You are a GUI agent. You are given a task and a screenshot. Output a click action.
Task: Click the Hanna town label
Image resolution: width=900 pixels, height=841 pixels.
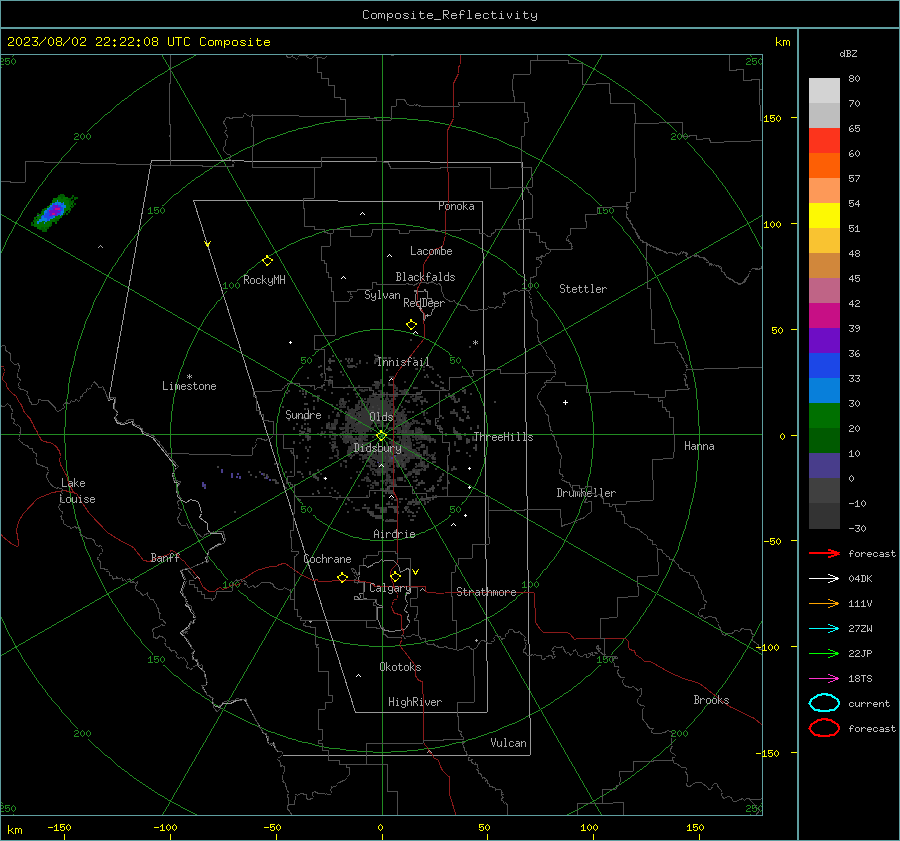tap(699, 446)
